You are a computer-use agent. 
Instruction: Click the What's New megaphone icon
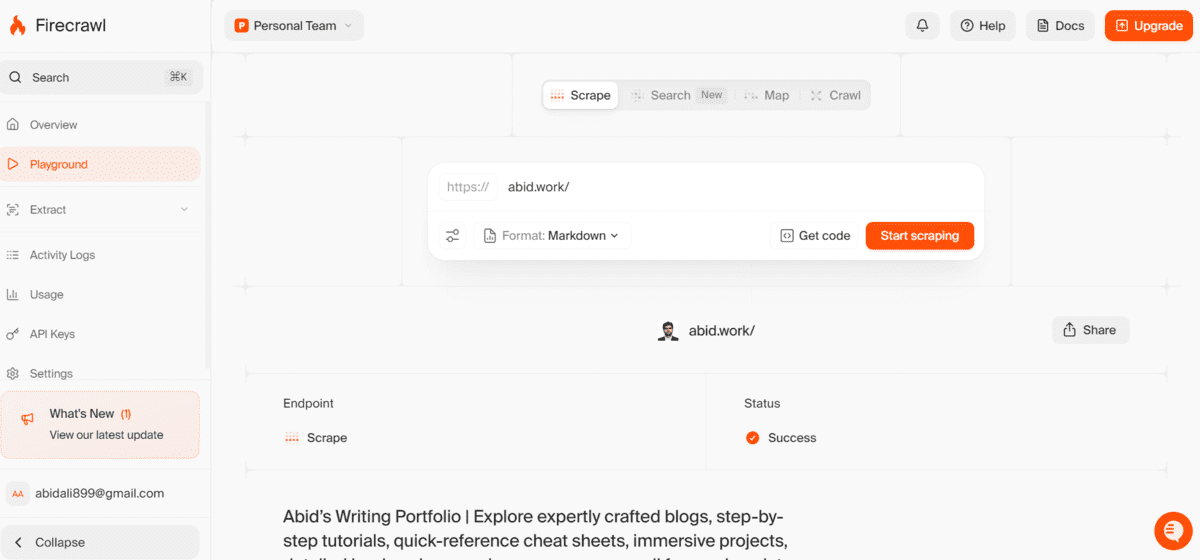point(28,420)
